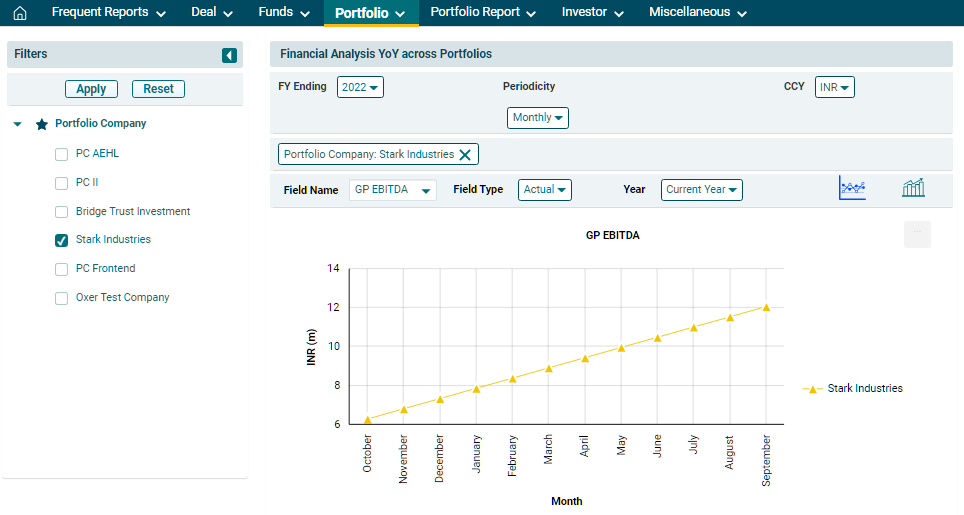Switch to line chart view icon
Viewport: 964px width, 515px height.
tap(852, 188)
